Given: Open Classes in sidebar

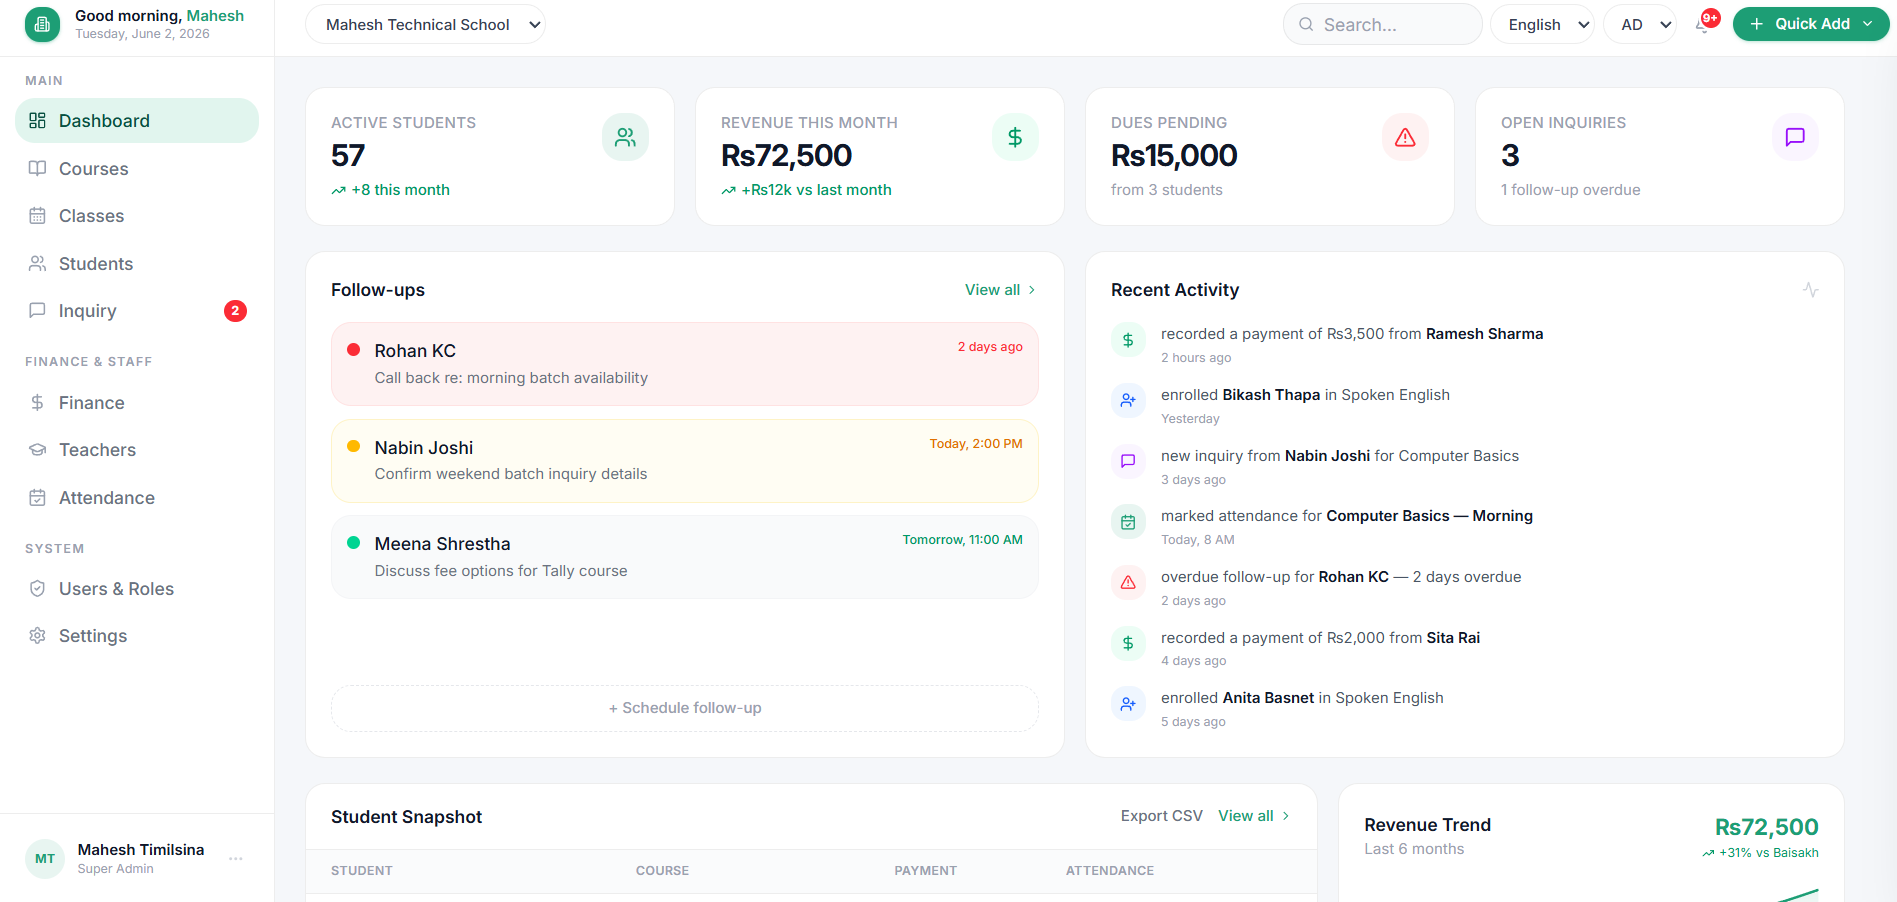Looking at the screenshot, I should [137, 216].
